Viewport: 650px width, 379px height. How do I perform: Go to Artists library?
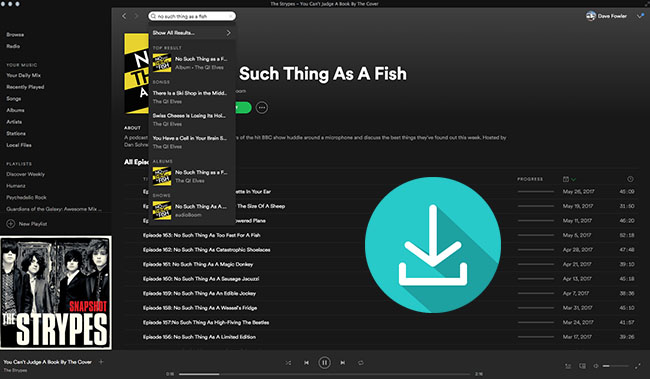tap(14, 122)
